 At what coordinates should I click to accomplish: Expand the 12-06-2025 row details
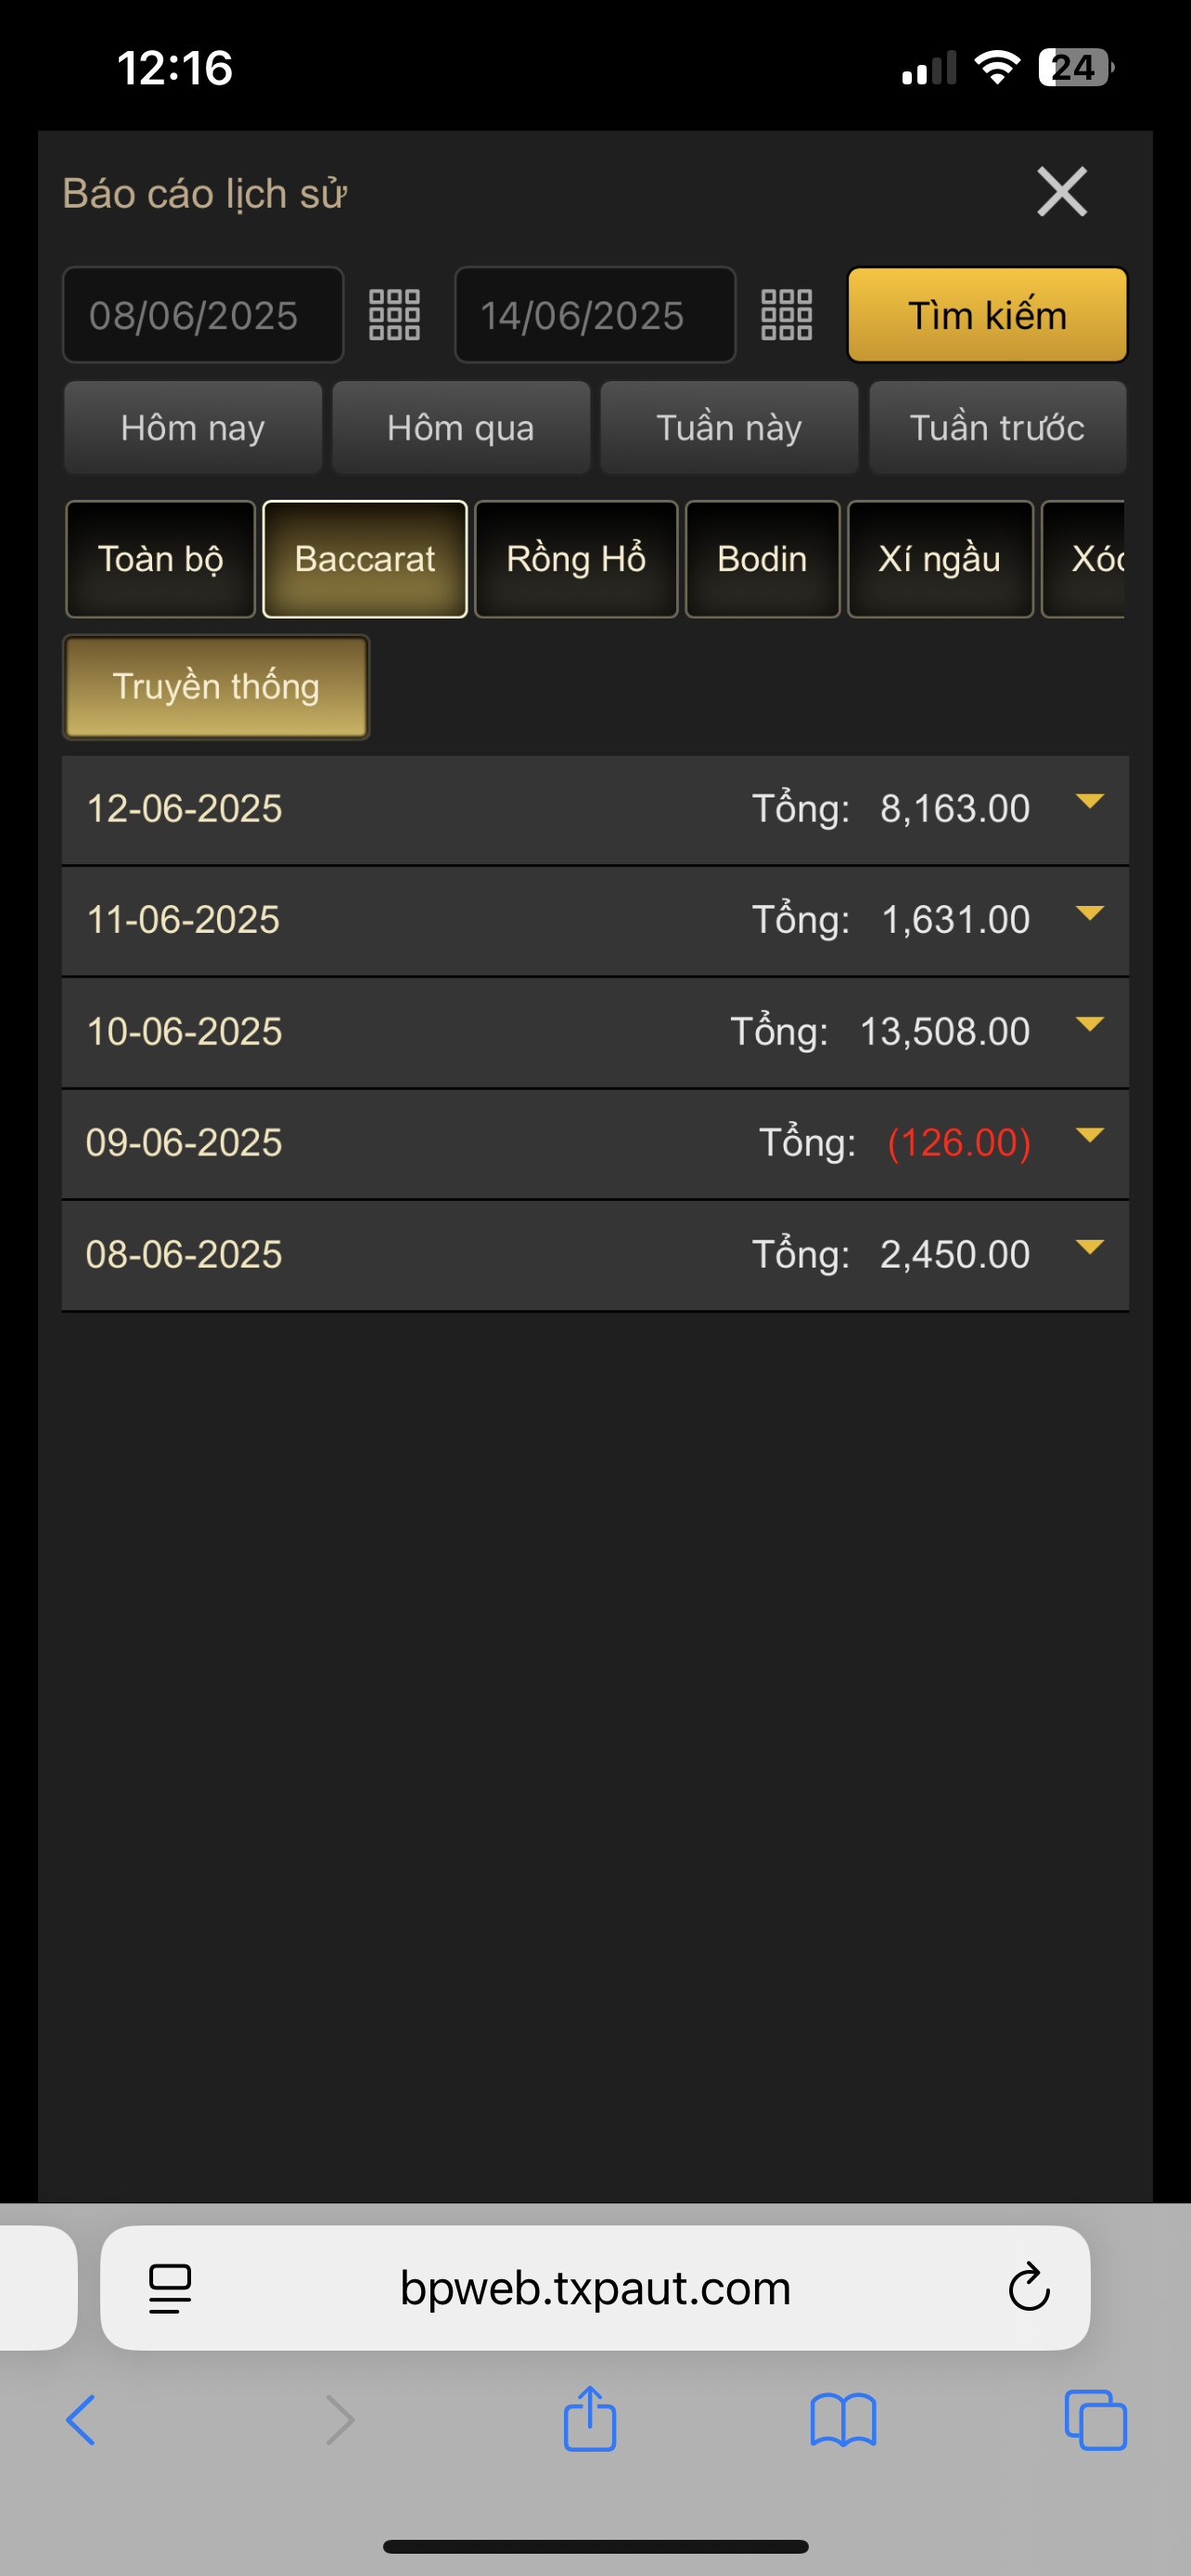tap(1089, 802)
